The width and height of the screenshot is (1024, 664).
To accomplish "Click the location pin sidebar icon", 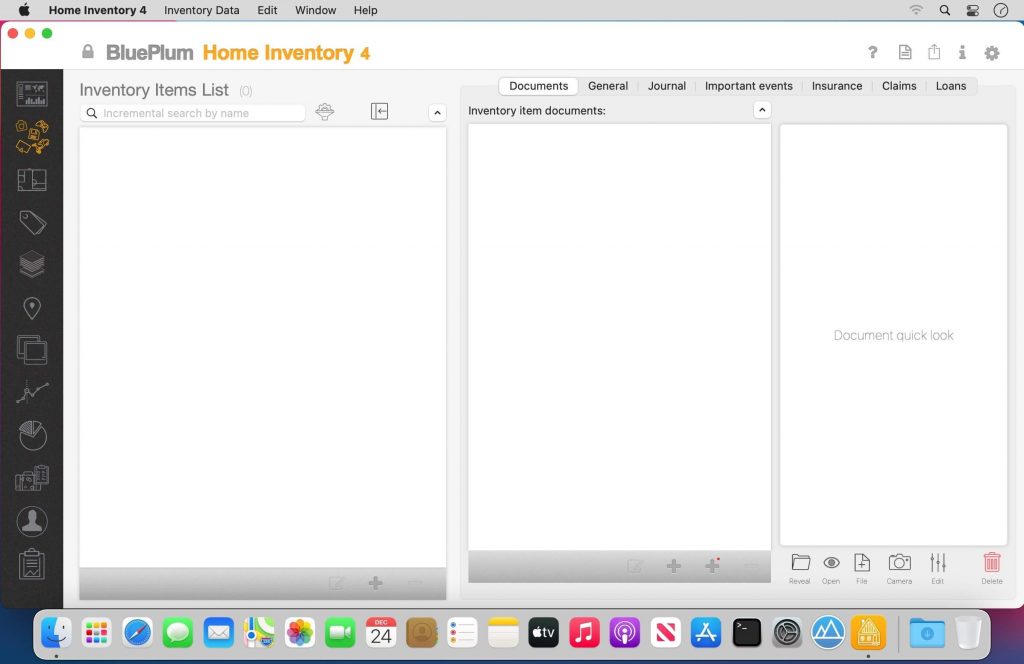I will click(32, 308).
